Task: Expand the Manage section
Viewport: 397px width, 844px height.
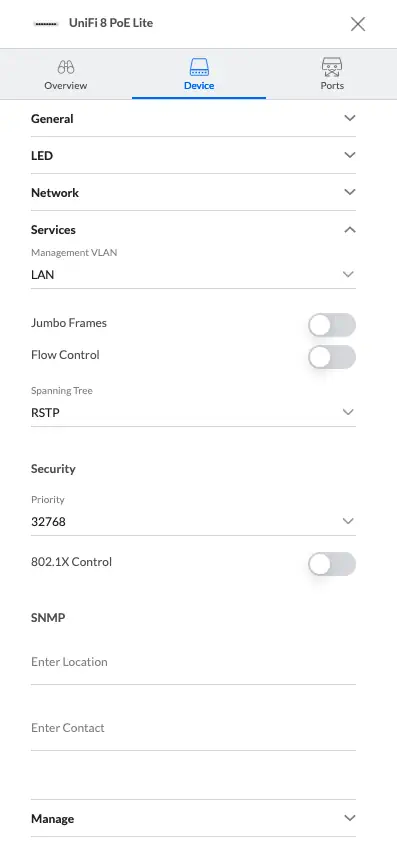Action: pos(193,819)
